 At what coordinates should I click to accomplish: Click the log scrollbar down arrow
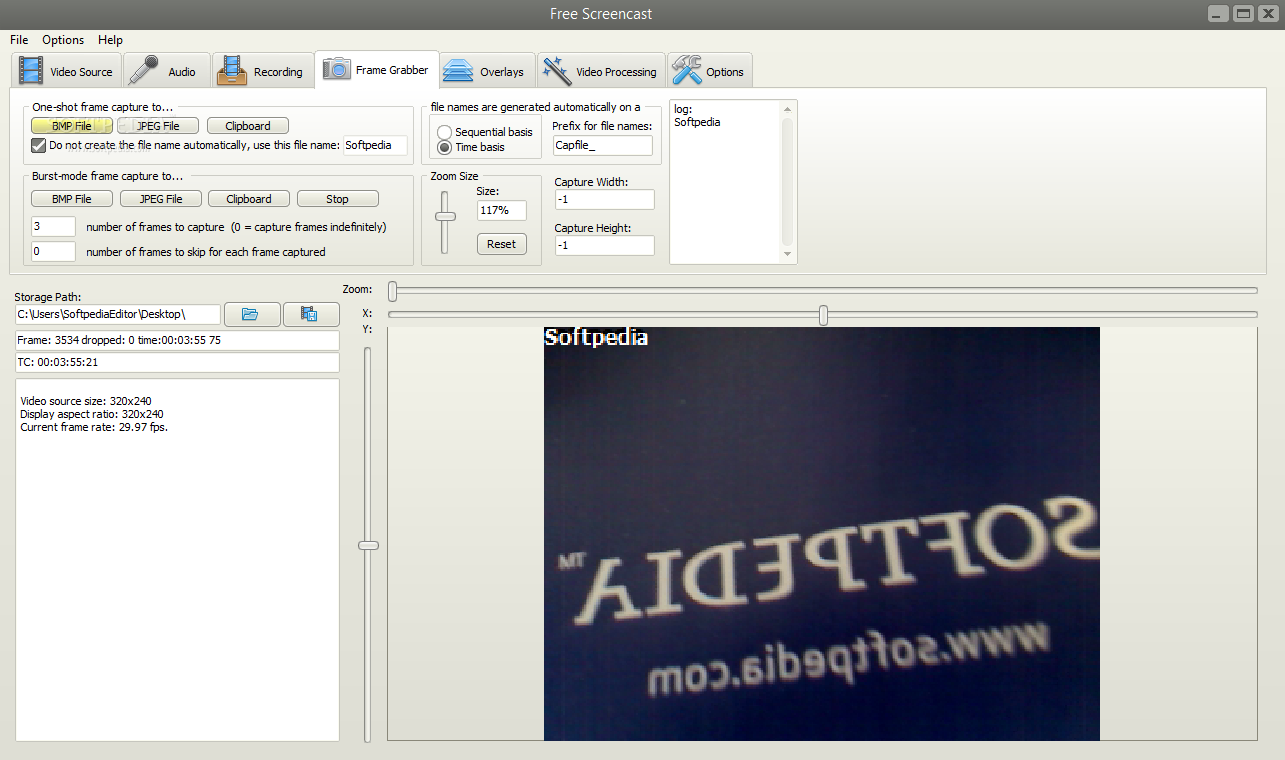click(787, 254)
